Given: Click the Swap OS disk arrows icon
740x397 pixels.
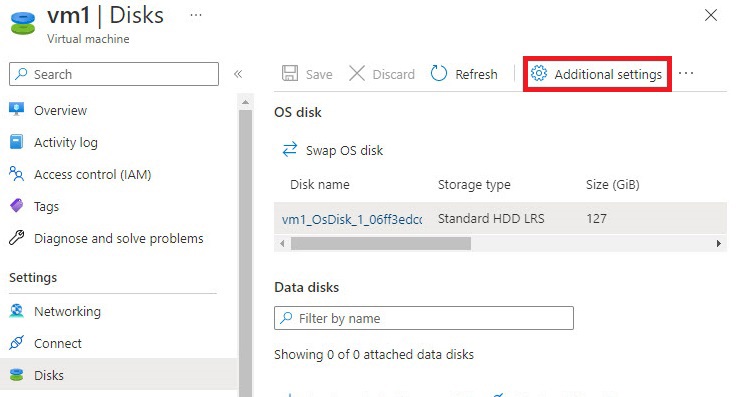Looking at the screenshot, I should [289, 149].
